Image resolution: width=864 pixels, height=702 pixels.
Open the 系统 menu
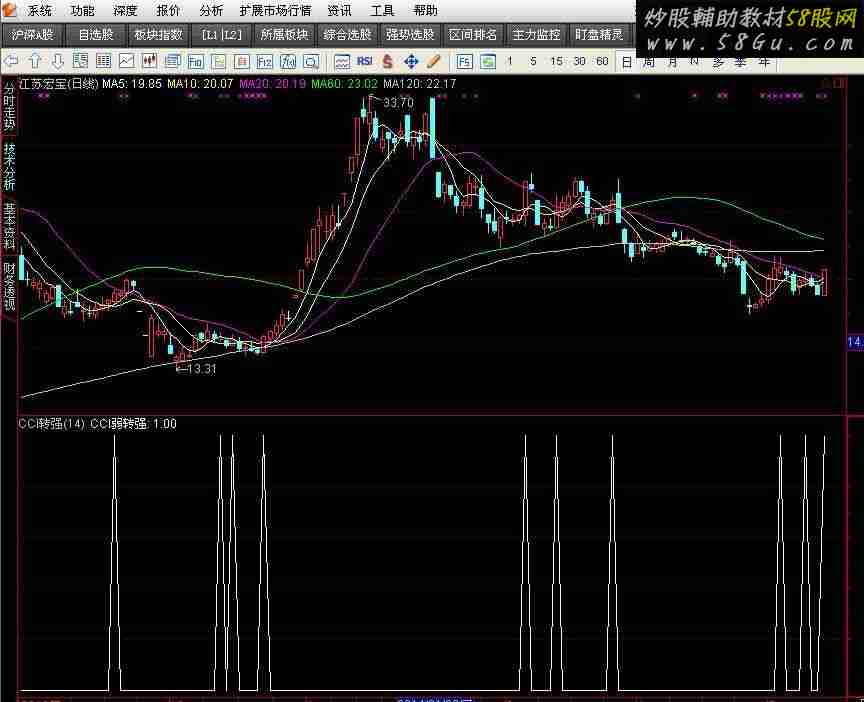40,10
